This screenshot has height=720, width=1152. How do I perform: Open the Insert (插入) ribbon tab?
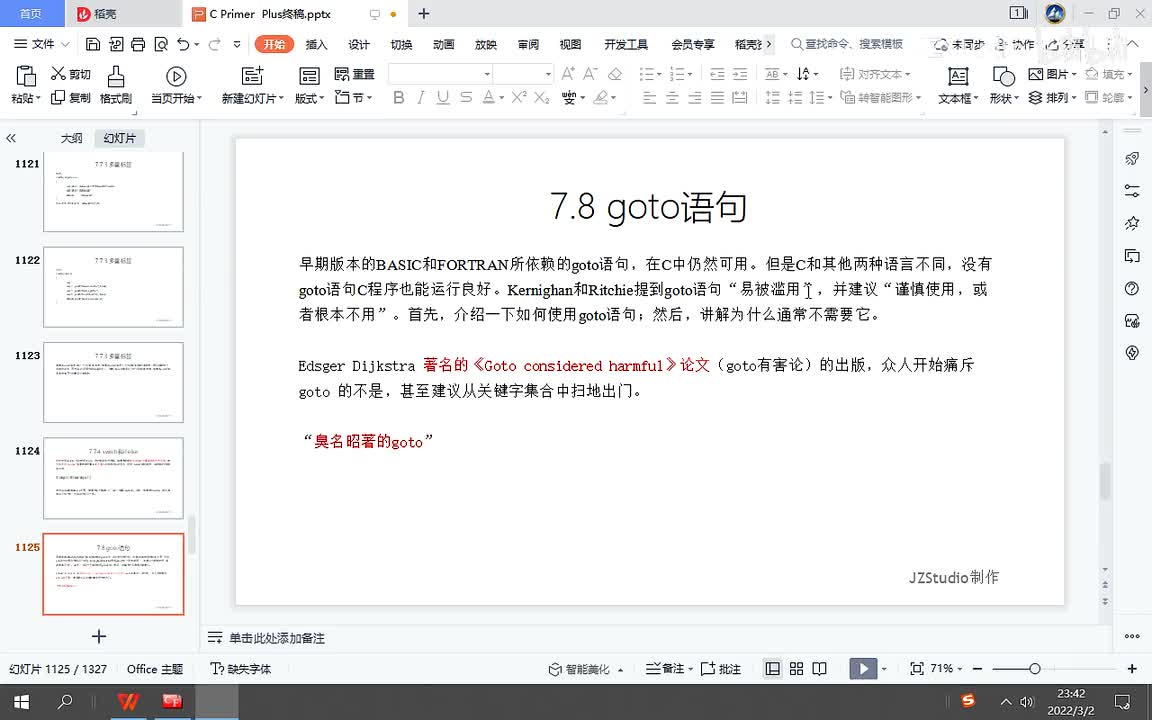pyautogui.click(x=316, y=44)
